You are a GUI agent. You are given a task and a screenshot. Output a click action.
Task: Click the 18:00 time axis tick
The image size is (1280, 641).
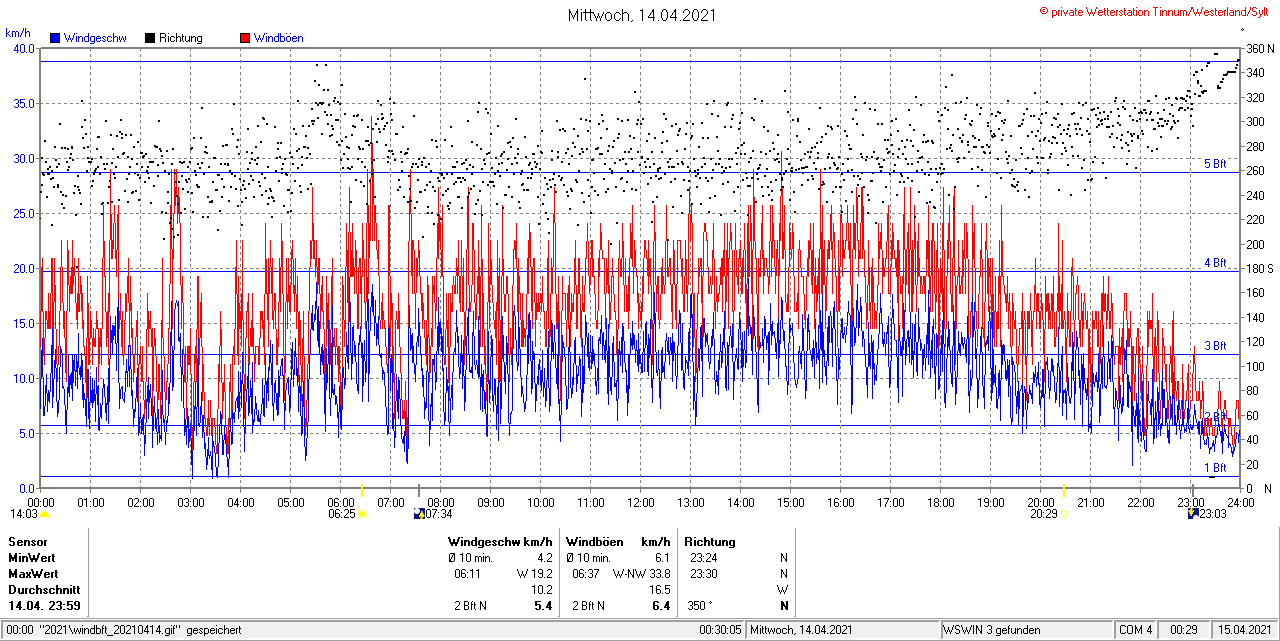941,501
